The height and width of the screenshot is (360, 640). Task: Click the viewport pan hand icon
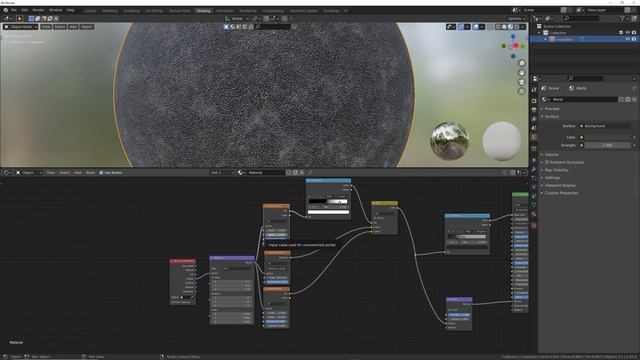(x=522, y=73)
